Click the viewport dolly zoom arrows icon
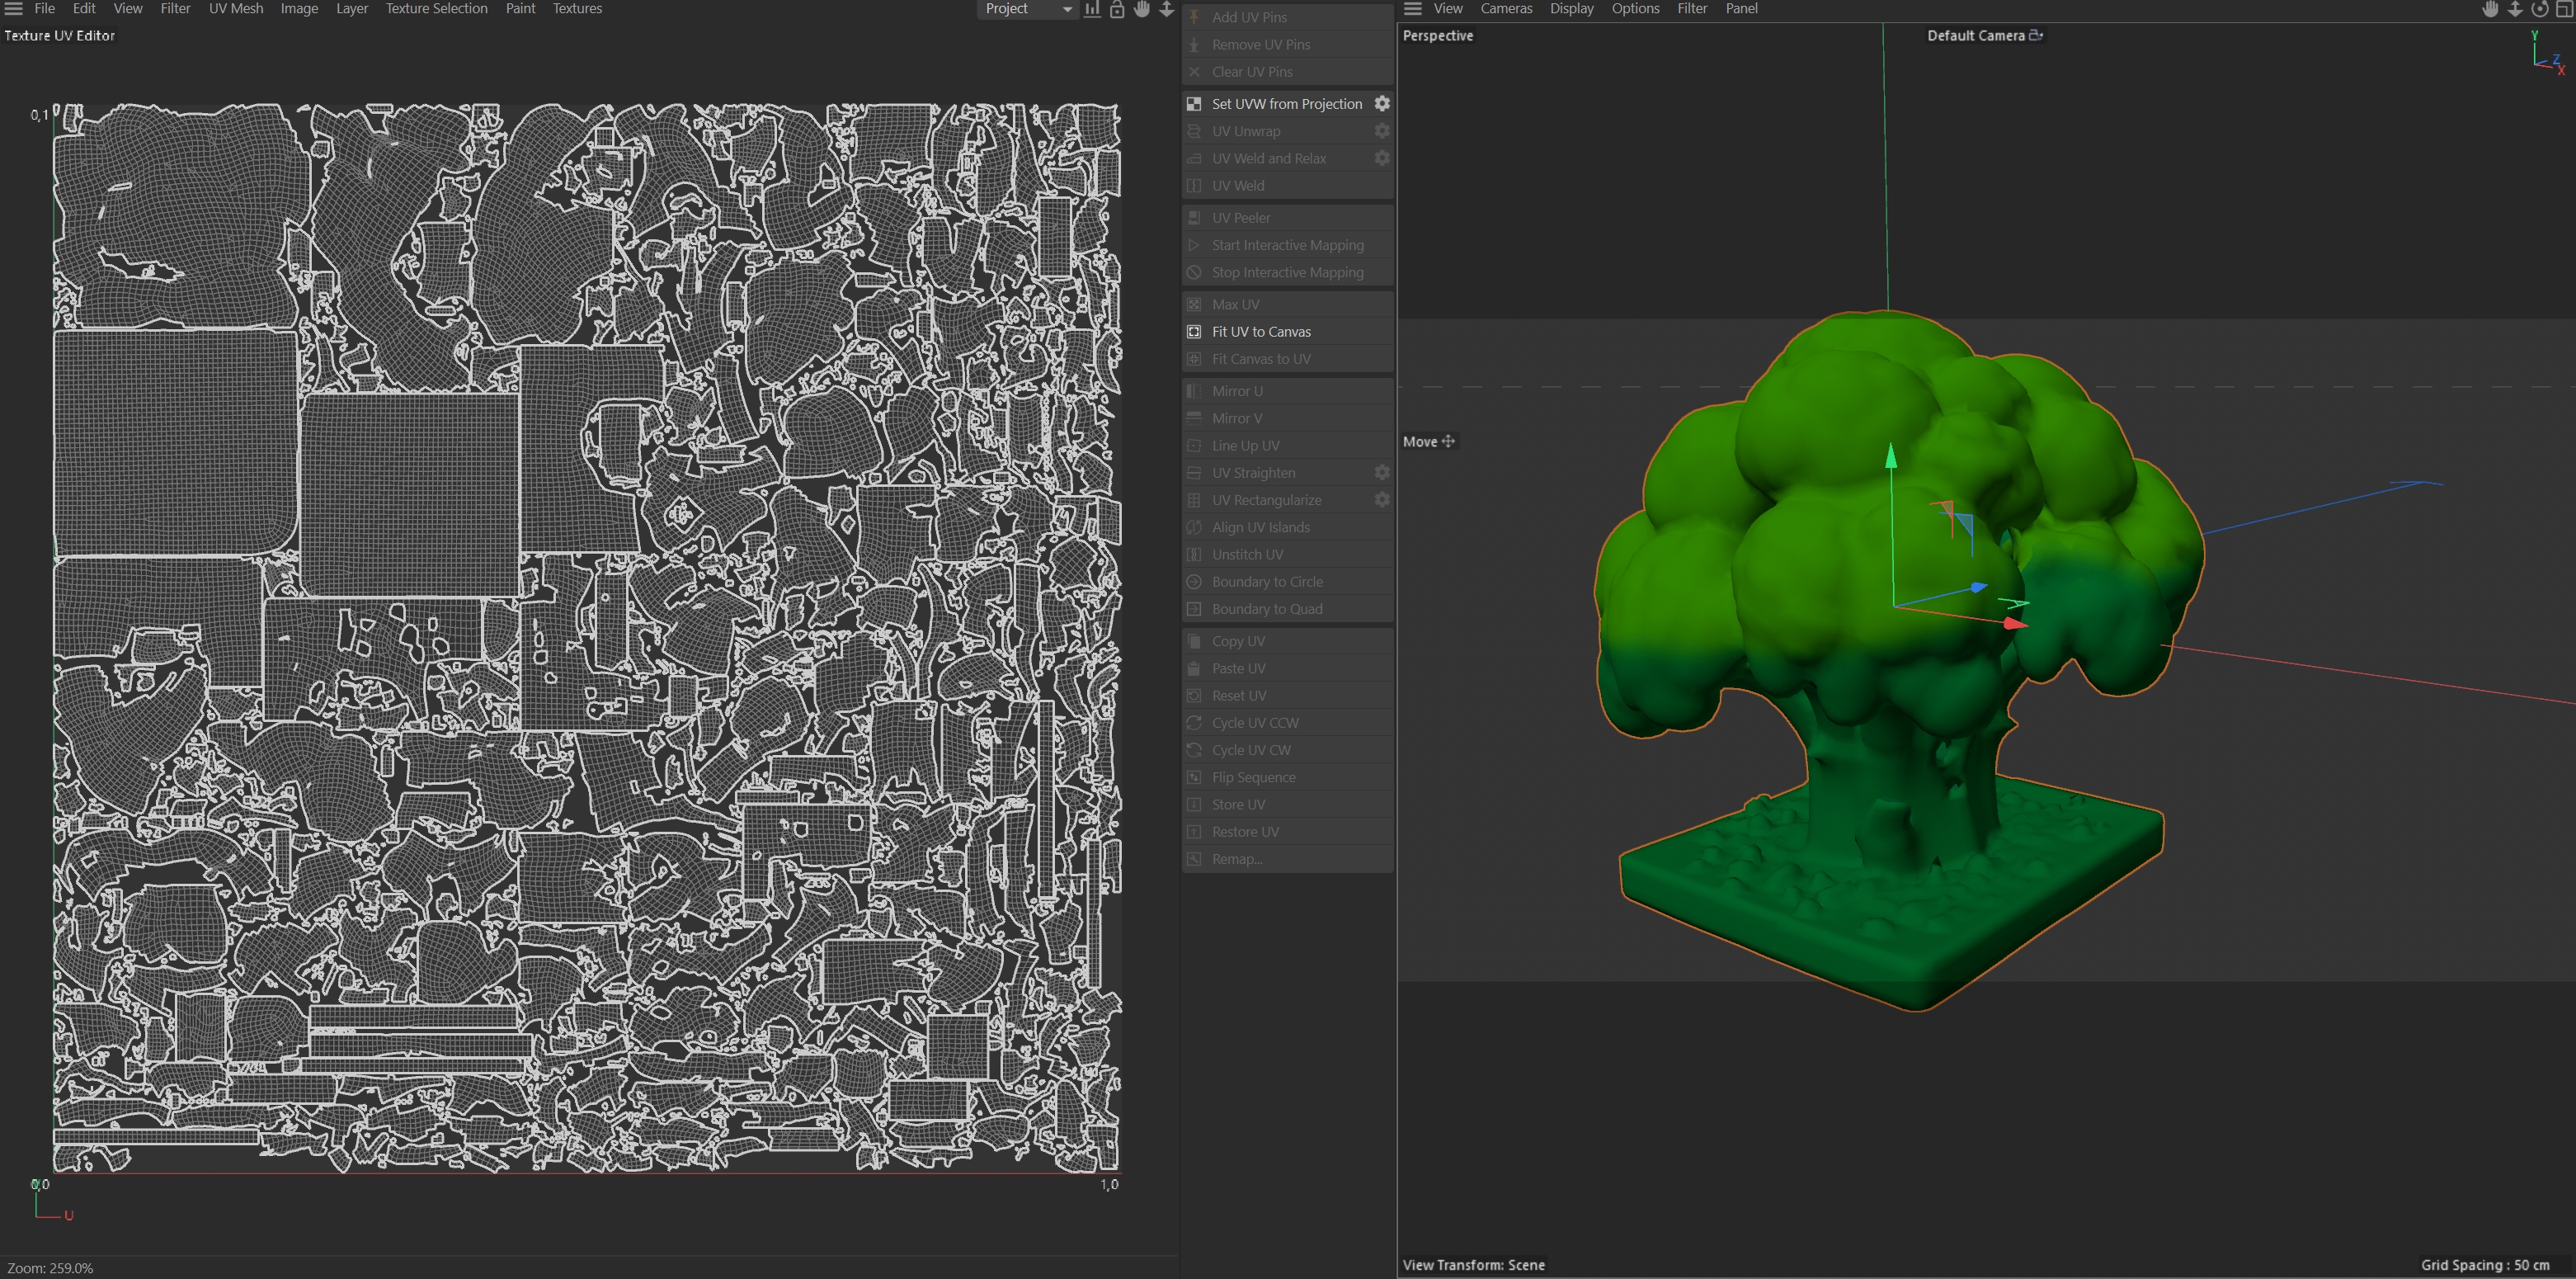The height and width of the screenshot is (1279, 2576). [x=2514, y=9]
